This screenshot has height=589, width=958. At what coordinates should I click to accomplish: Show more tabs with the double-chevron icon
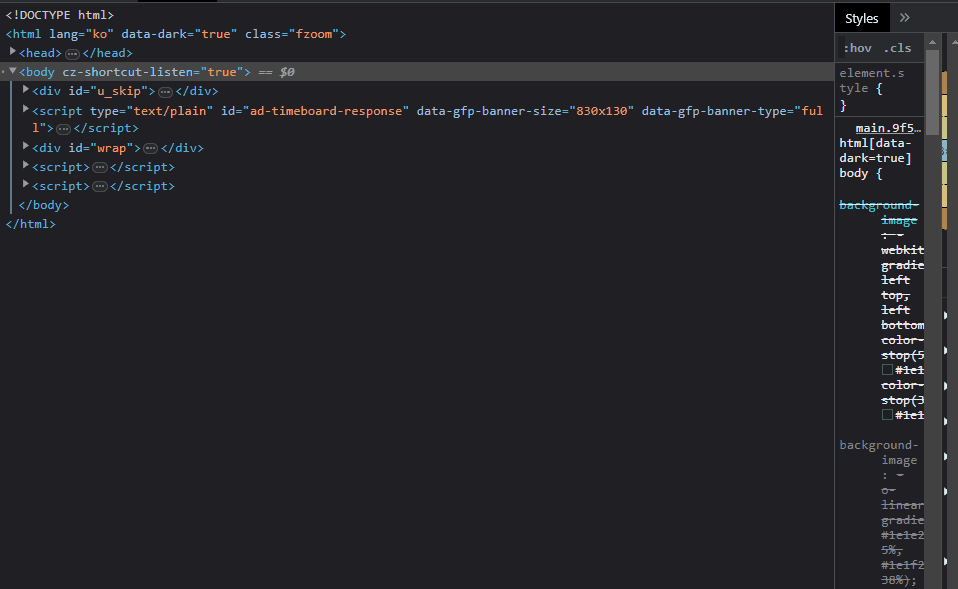(905, 18)
